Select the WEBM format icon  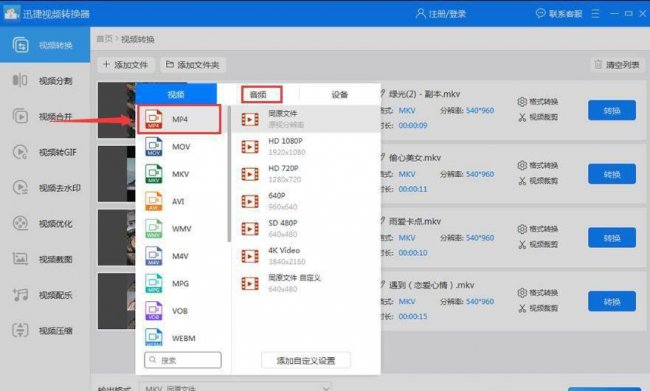tap(153, 337)
